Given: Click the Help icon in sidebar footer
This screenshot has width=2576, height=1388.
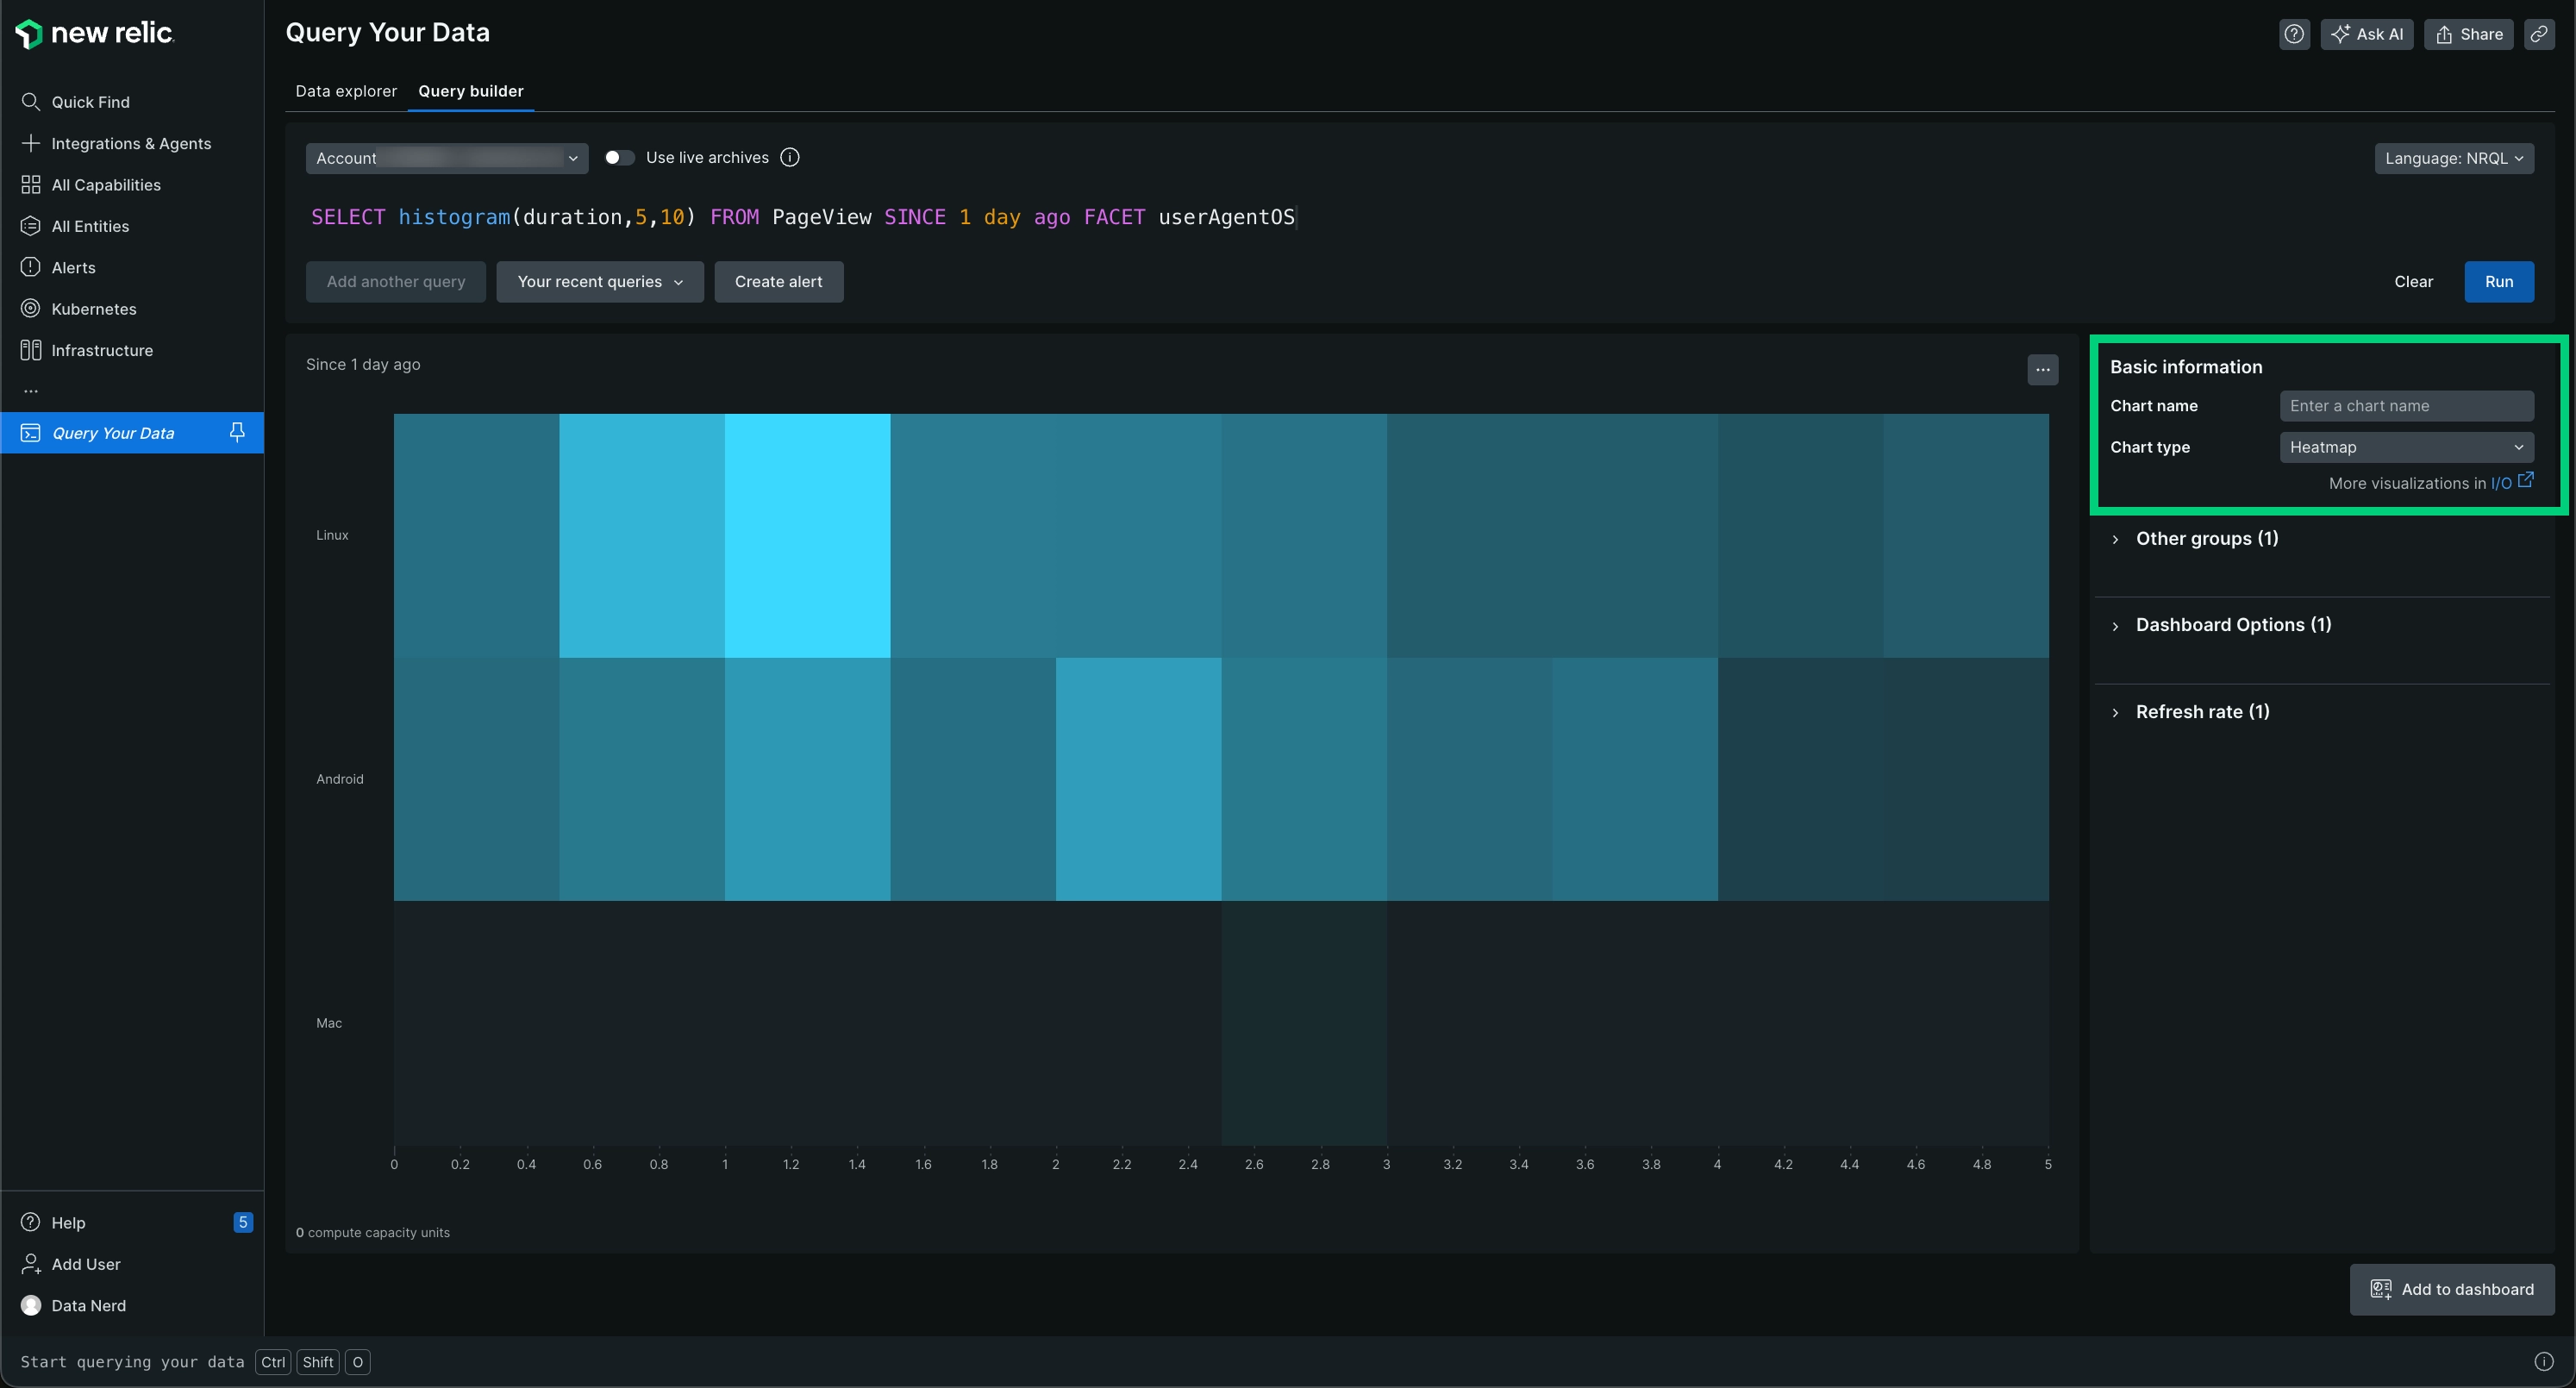Looking at the screenshot, I should pos(31,1222).
